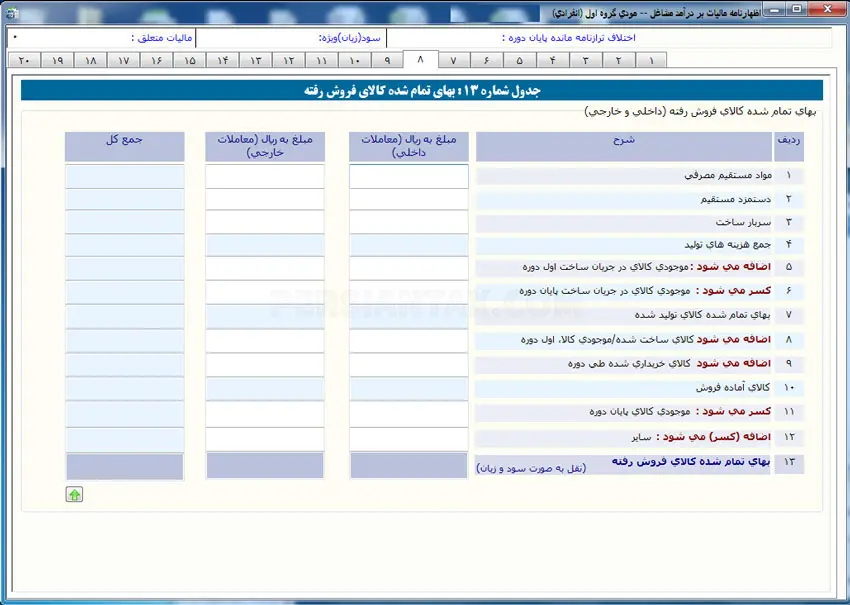850x605 pixels.
Task: Click foreign amount field for row 1 مواد مستقيم مصرفي
Action: point(265,176)
